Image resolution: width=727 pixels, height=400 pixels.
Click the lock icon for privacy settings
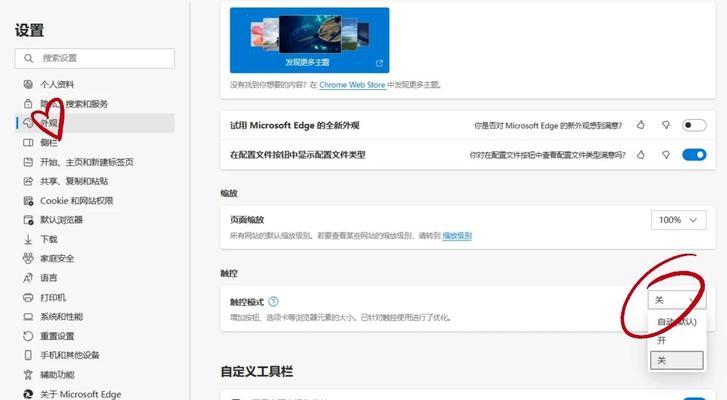coord(28,103)
